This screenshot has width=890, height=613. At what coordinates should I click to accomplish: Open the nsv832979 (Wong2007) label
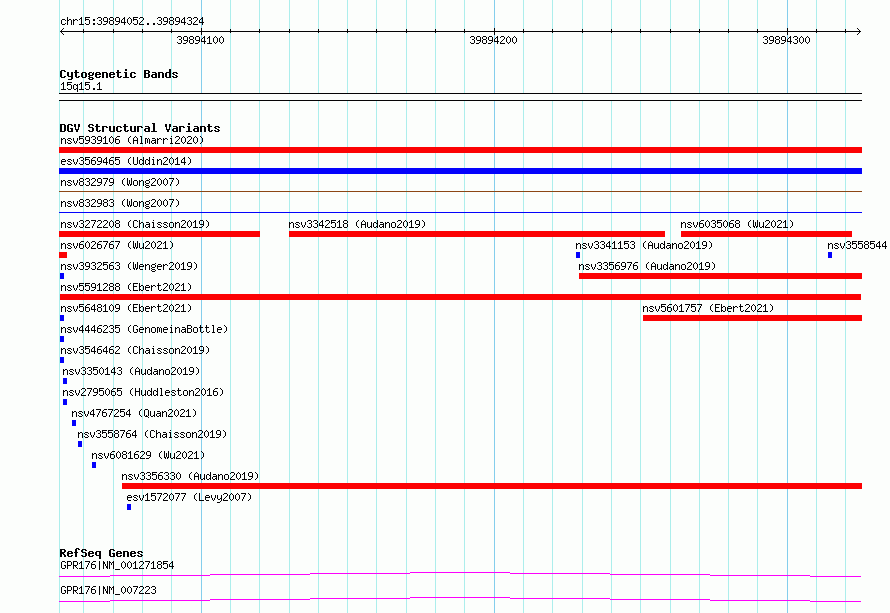[120, 182]
